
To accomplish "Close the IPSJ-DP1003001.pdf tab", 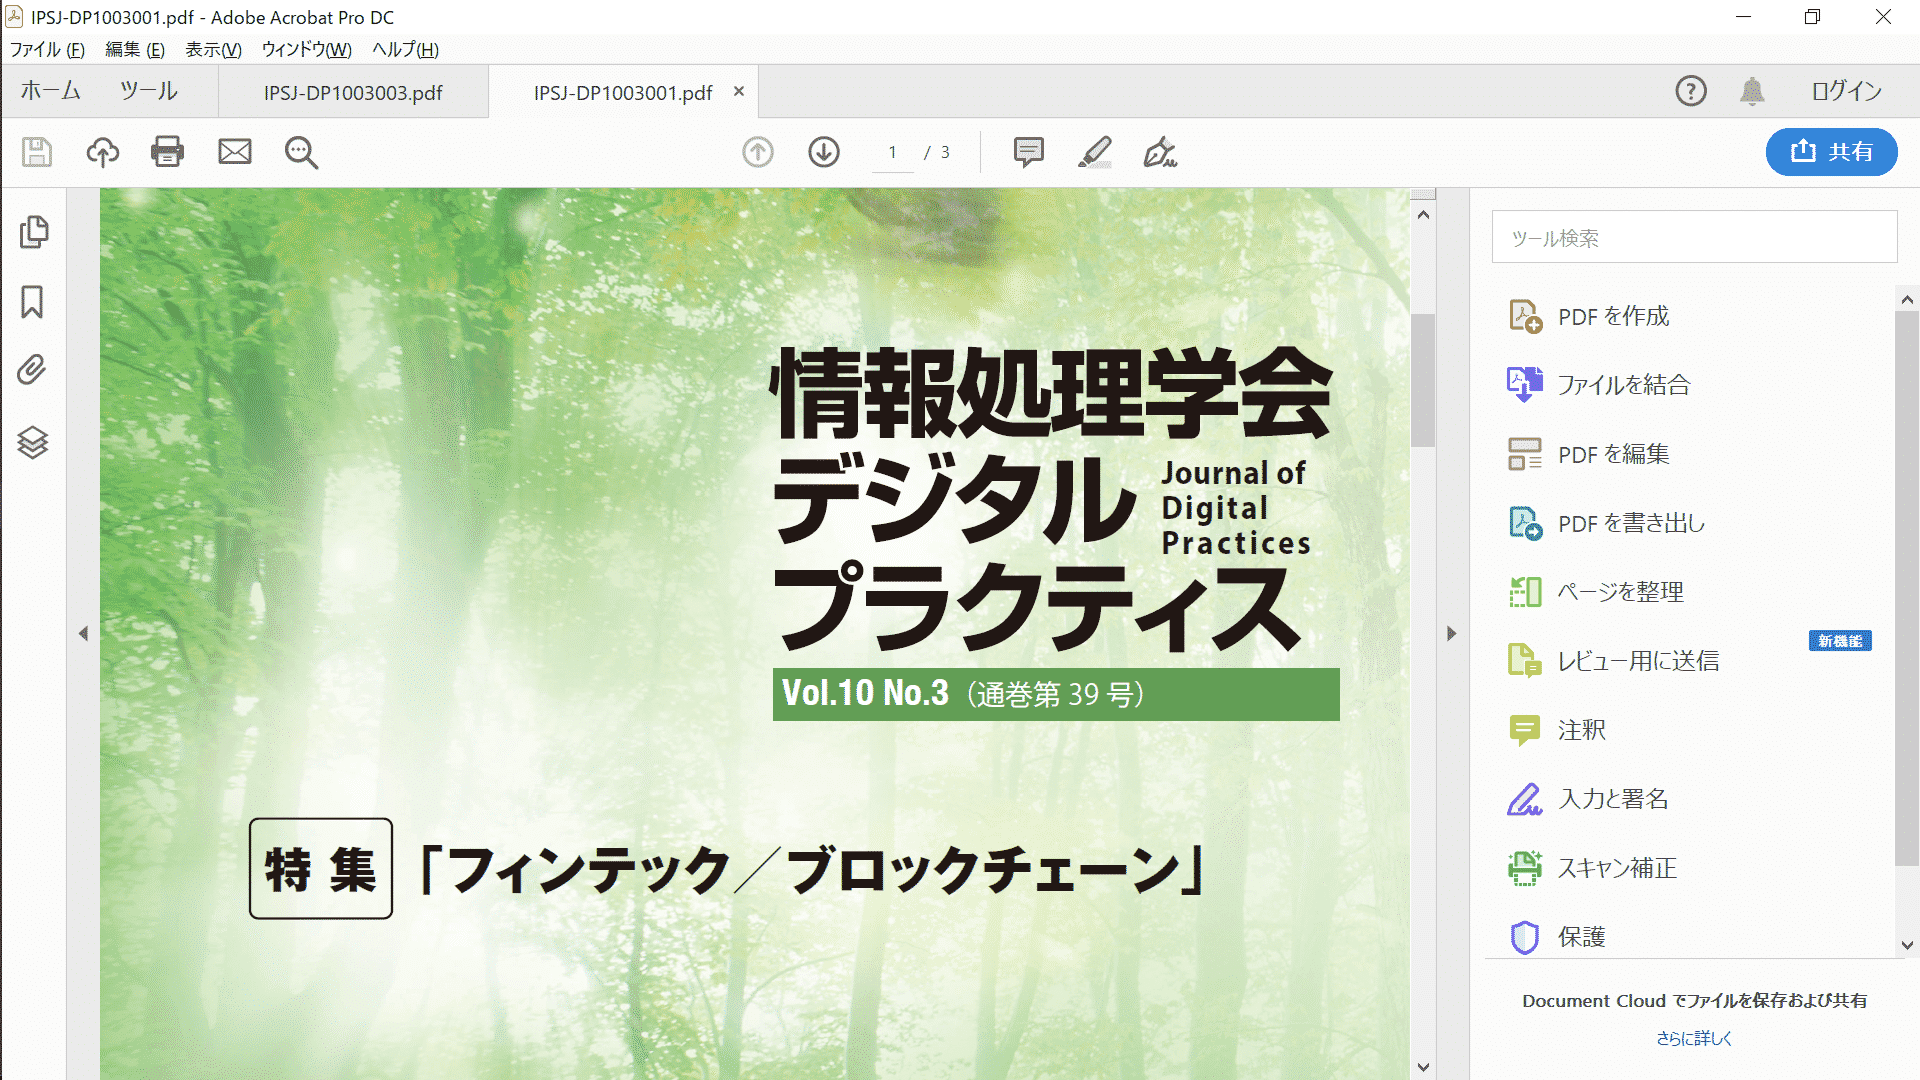I will (739, 91).
